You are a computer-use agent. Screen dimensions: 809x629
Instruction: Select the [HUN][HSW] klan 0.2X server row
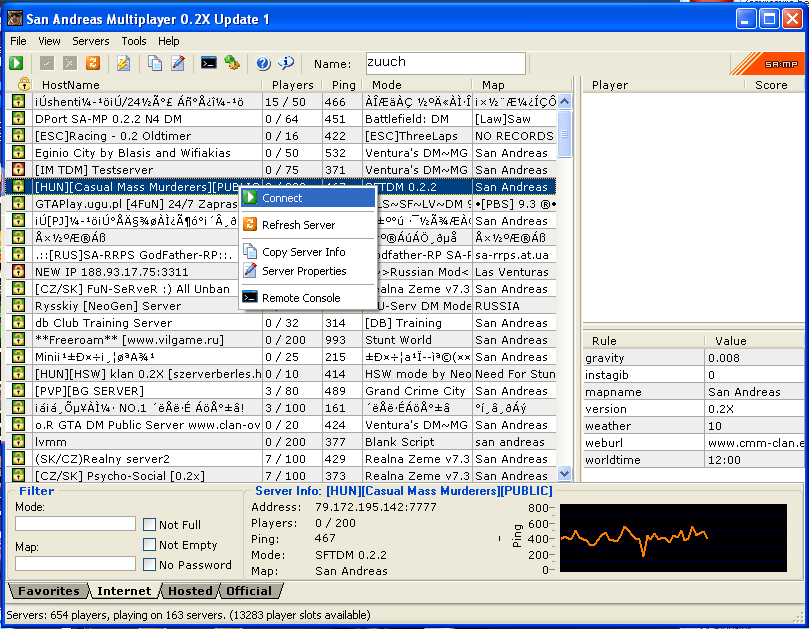tap(281, 374)
